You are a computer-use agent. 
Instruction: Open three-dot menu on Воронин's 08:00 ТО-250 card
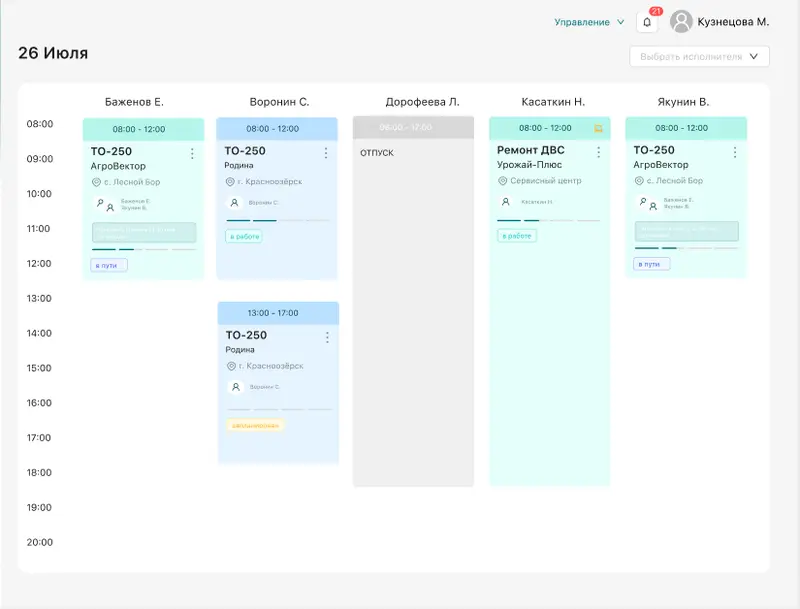[x=325, y=153]
